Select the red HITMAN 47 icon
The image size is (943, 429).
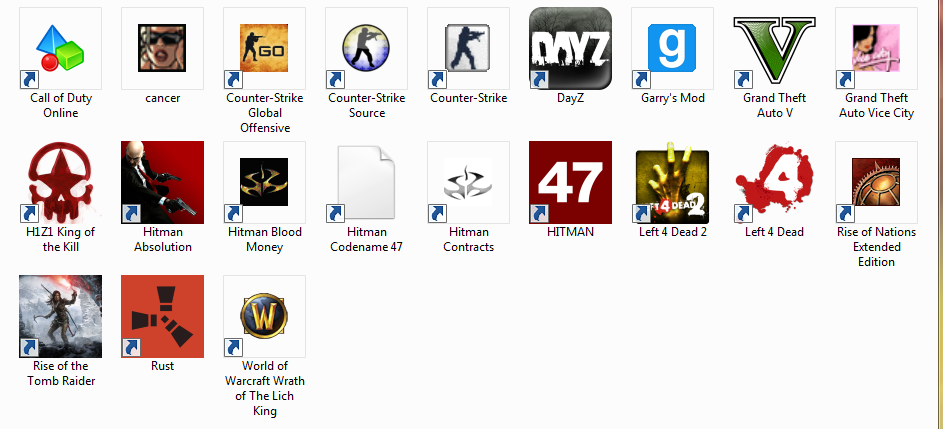pyautogui.click(x=570, y=182)
